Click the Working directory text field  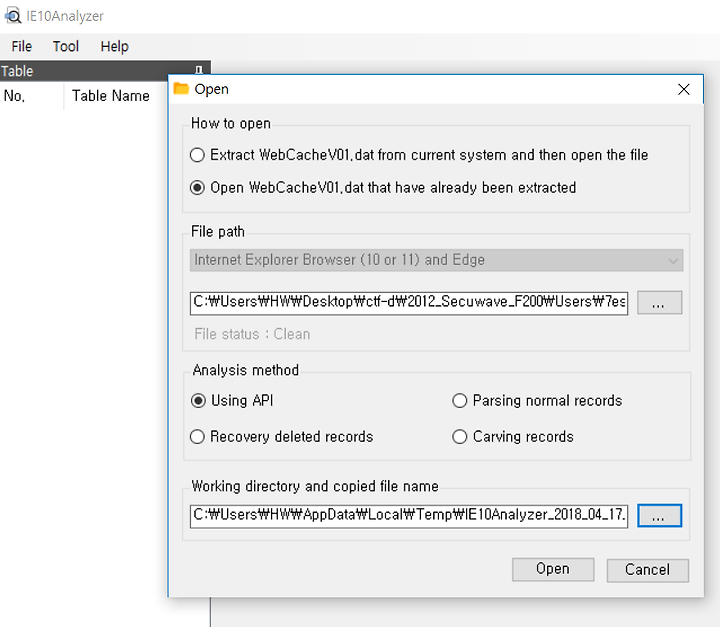click(409, 515)
